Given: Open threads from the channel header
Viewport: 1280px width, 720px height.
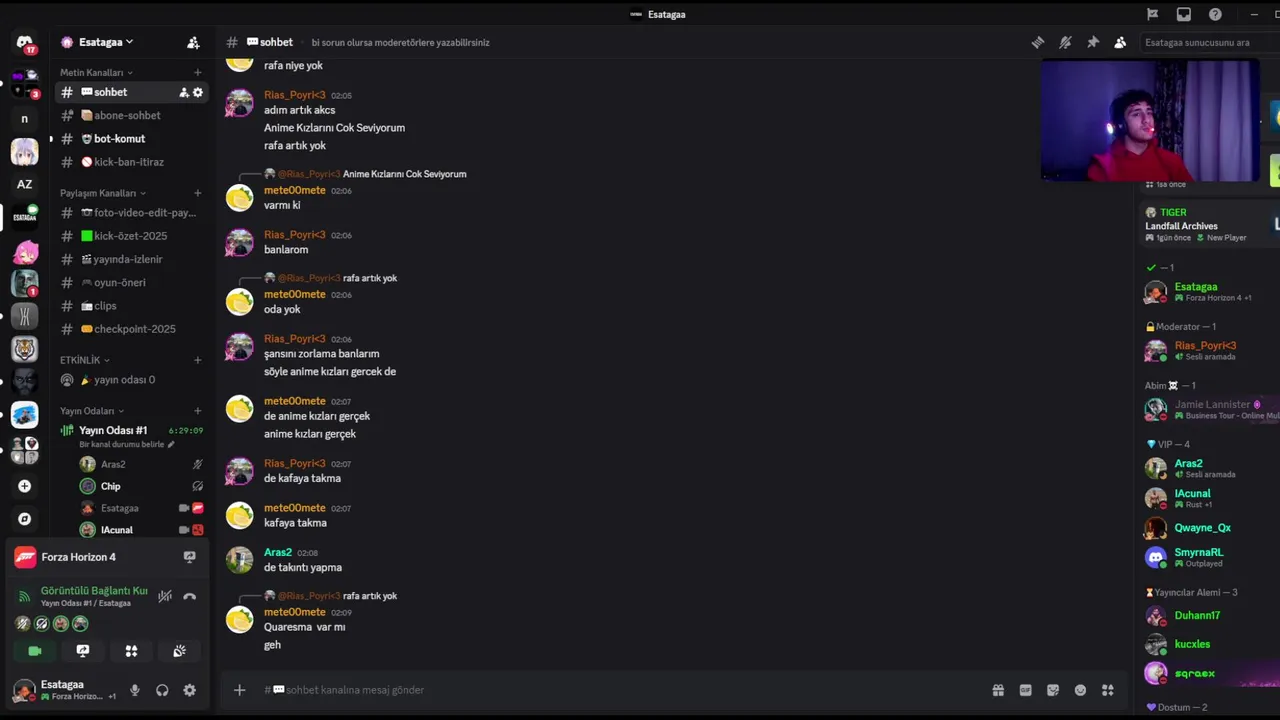Looking at the screenshot, I should 1038,42.
